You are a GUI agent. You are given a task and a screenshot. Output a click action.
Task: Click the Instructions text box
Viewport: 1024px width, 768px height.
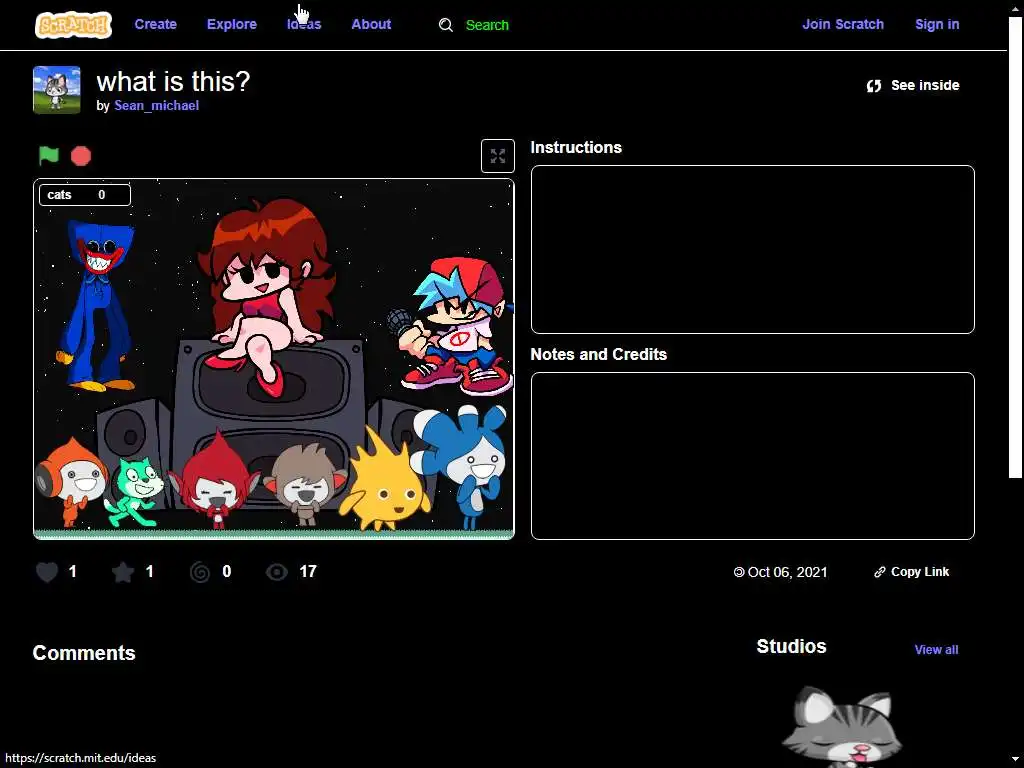[752, 249]
